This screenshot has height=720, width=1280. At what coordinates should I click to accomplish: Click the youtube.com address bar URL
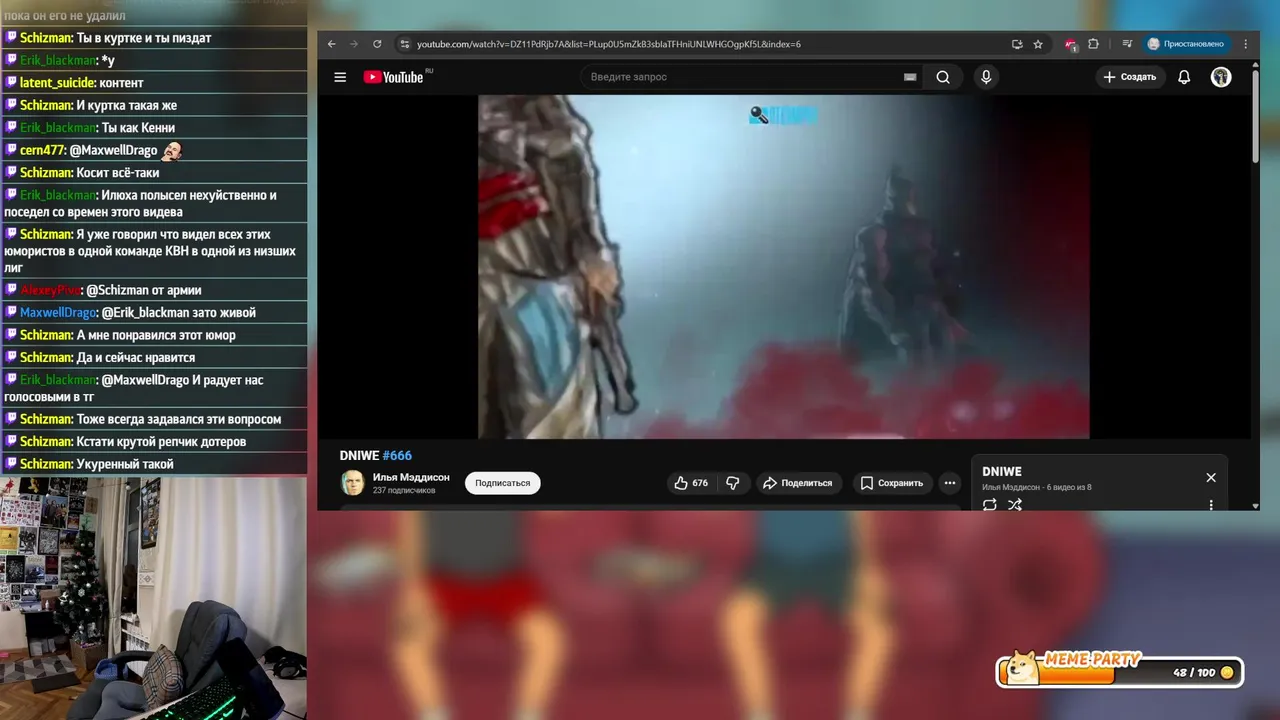point(608,44)
